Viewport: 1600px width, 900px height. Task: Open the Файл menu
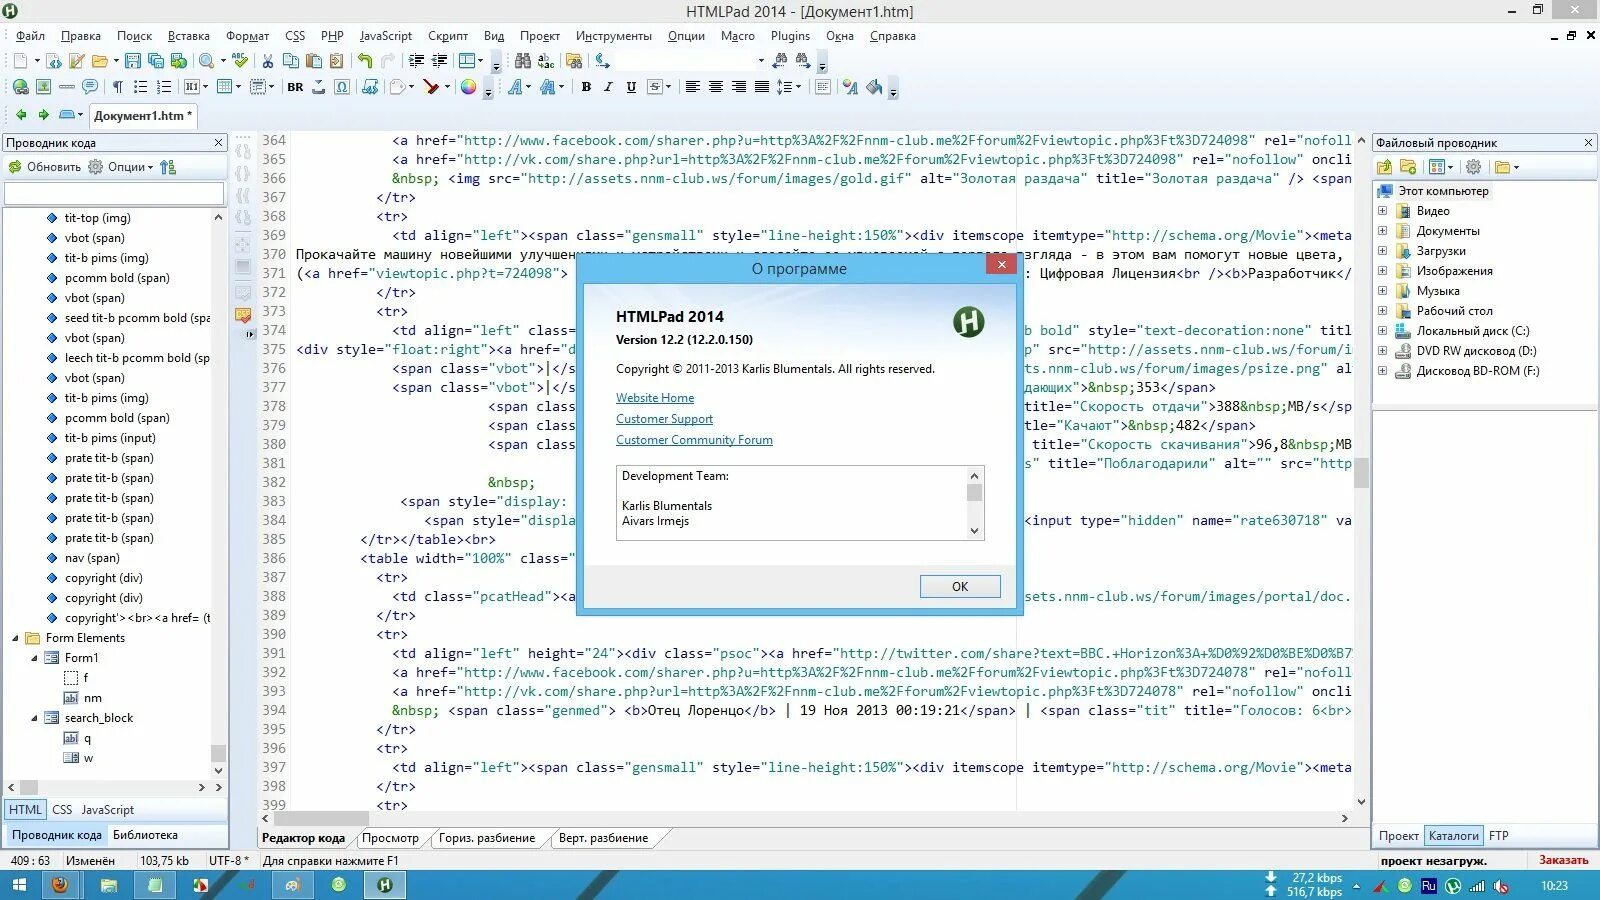(30, 36)
